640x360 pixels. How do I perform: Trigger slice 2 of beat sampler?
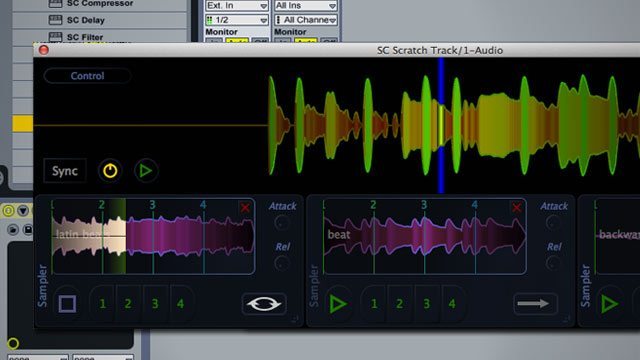(x=400, y=304)
